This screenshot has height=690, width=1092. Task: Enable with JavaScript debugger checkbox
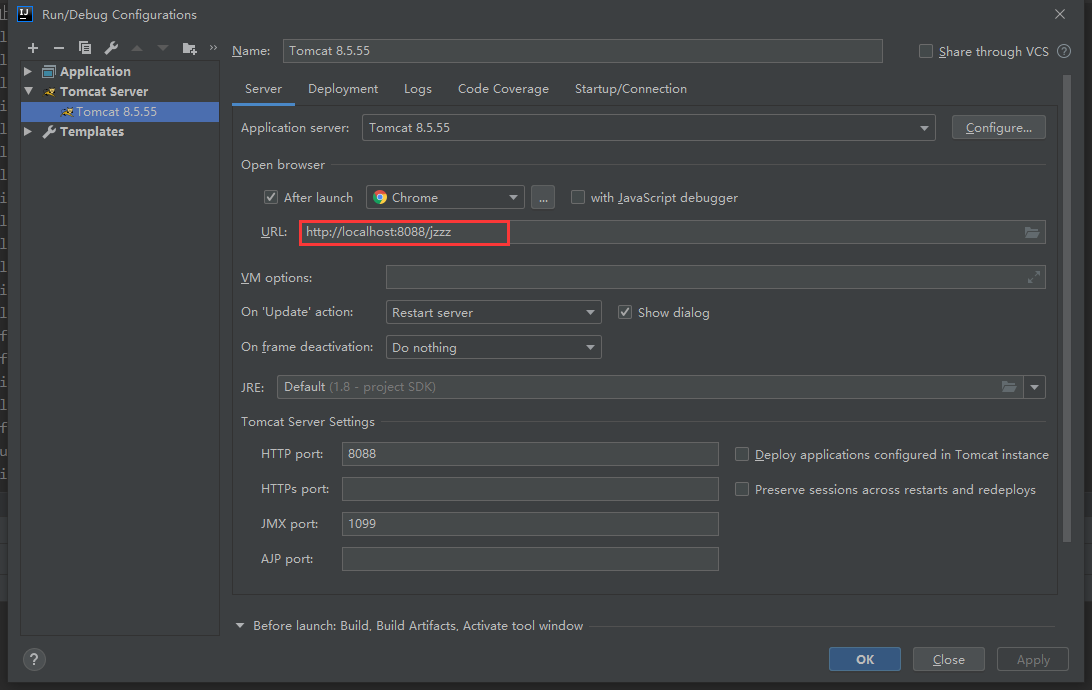578,197
